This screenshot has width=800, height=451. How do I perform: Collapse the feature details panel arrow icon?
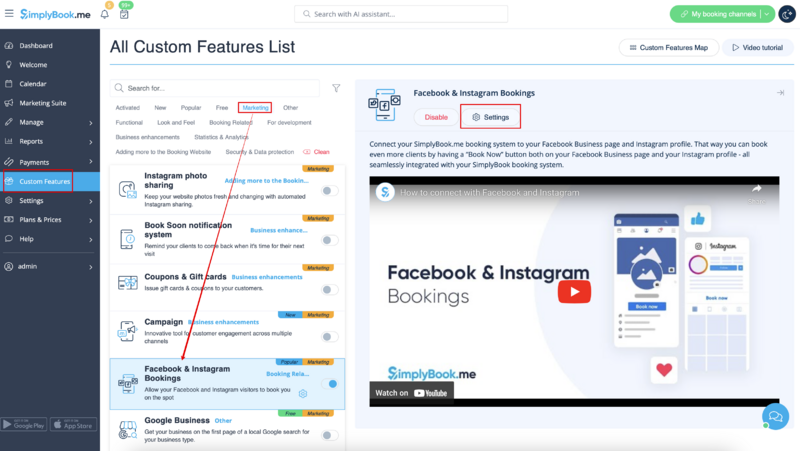pyautogui.click(x=780, y=93)
